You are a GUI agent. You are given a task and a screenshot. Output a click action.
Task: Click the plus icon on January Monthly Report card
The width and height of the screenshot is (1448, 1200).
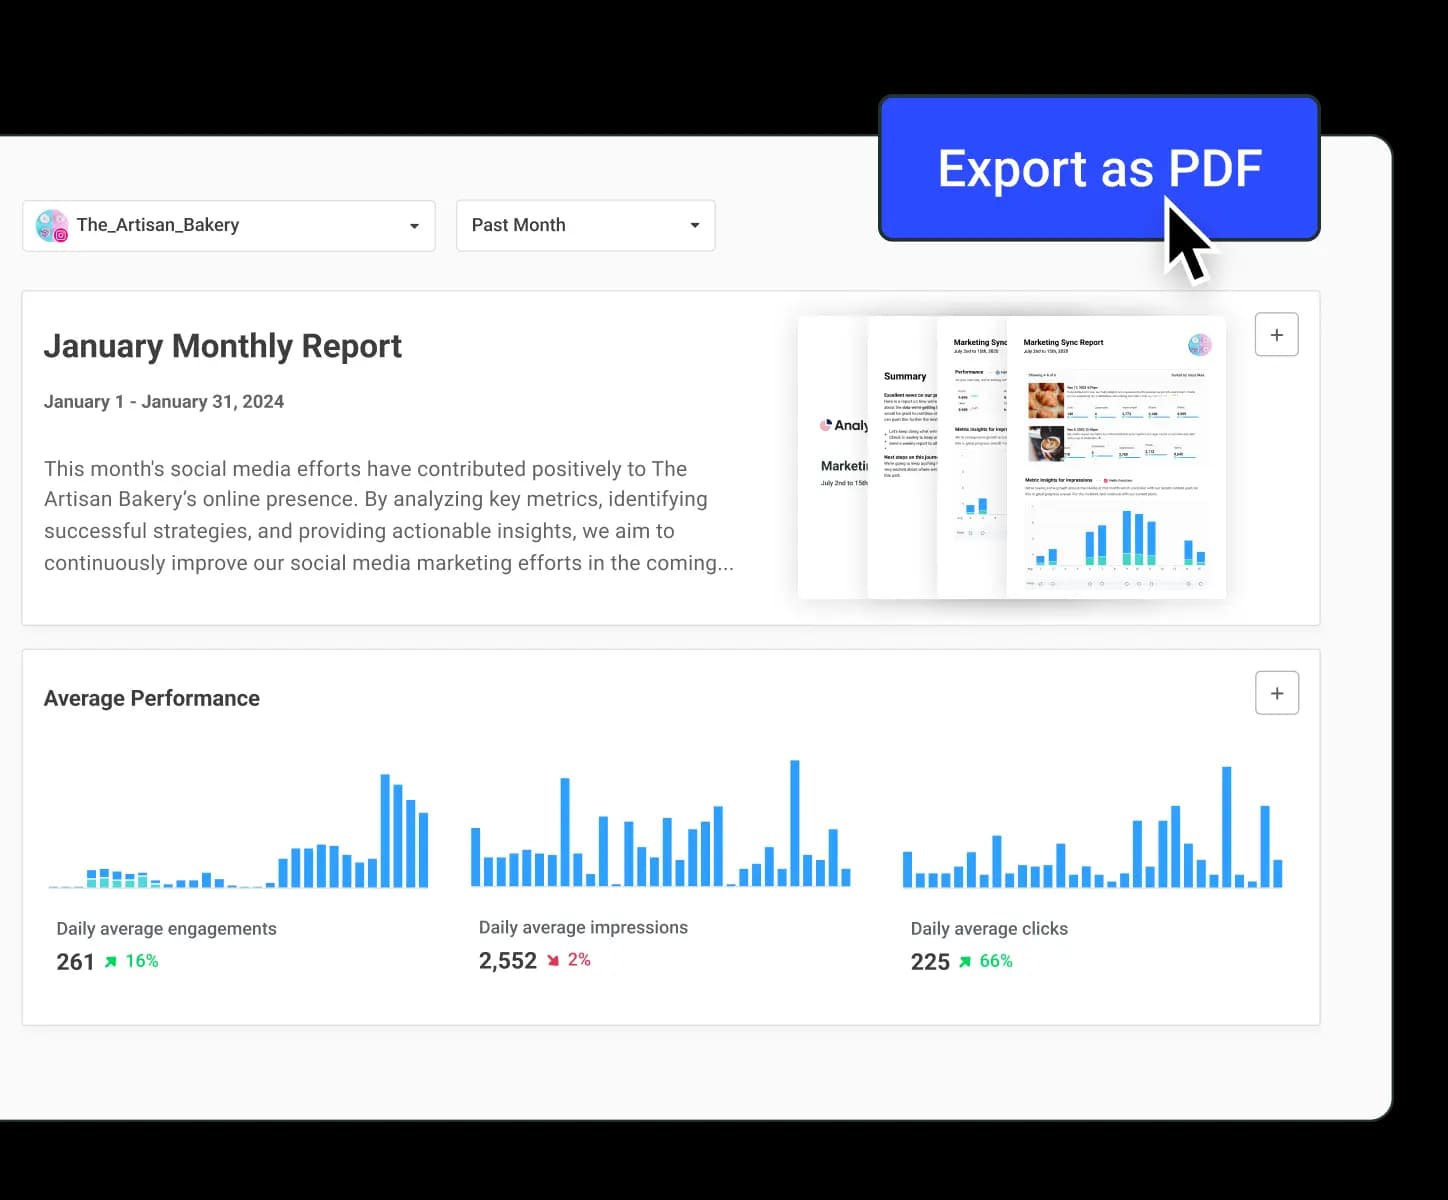tap(1276, 334)
